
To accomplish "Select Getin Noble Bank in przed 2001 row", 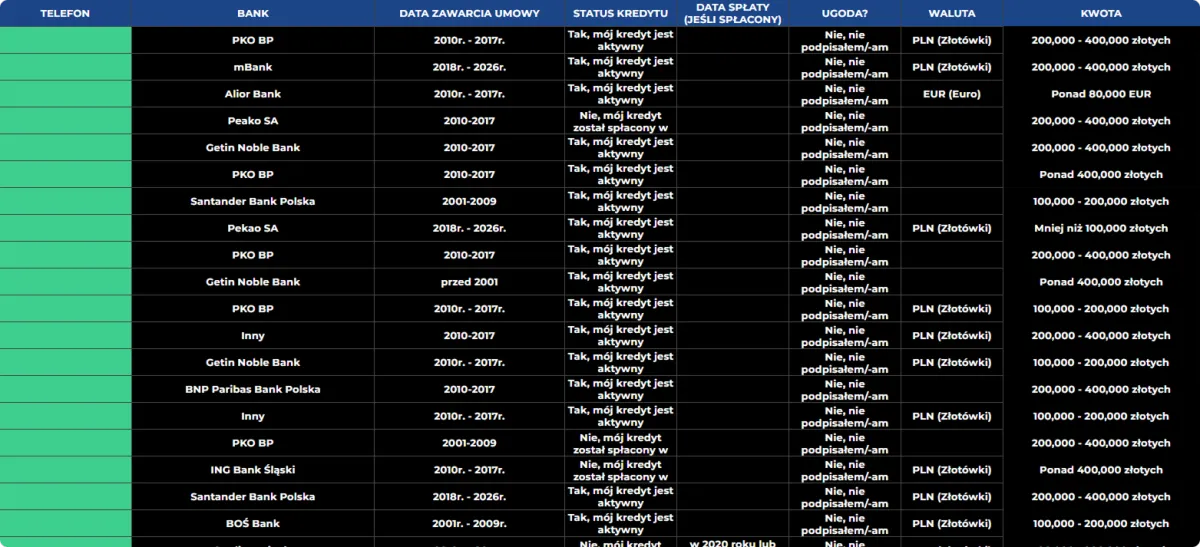I will pyautogui.click(x=253, y=282).
